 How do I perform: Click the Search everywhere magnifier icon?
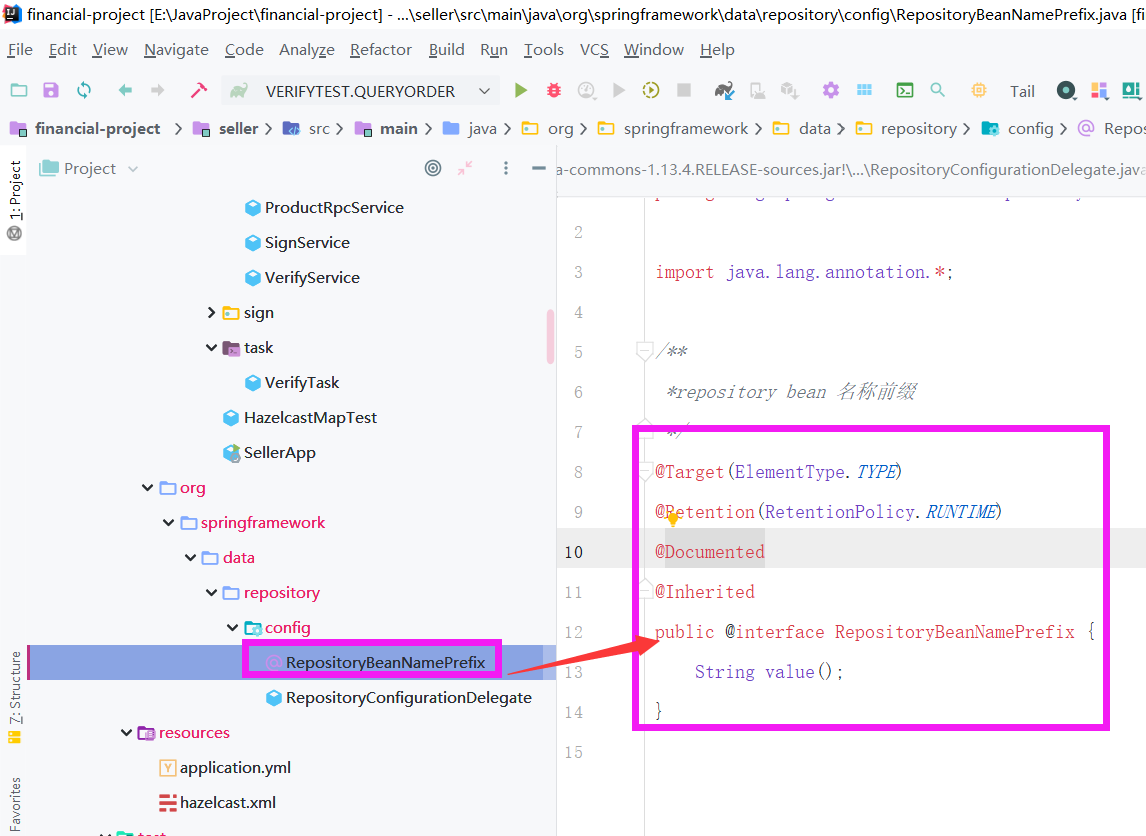(x=937, y=90)
